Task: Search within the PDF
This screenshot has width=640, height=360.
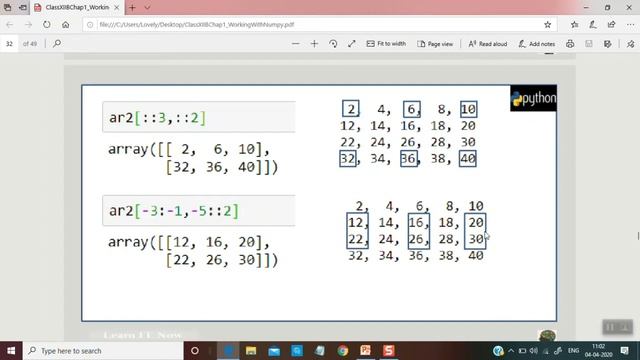Action: coord(57,43)
